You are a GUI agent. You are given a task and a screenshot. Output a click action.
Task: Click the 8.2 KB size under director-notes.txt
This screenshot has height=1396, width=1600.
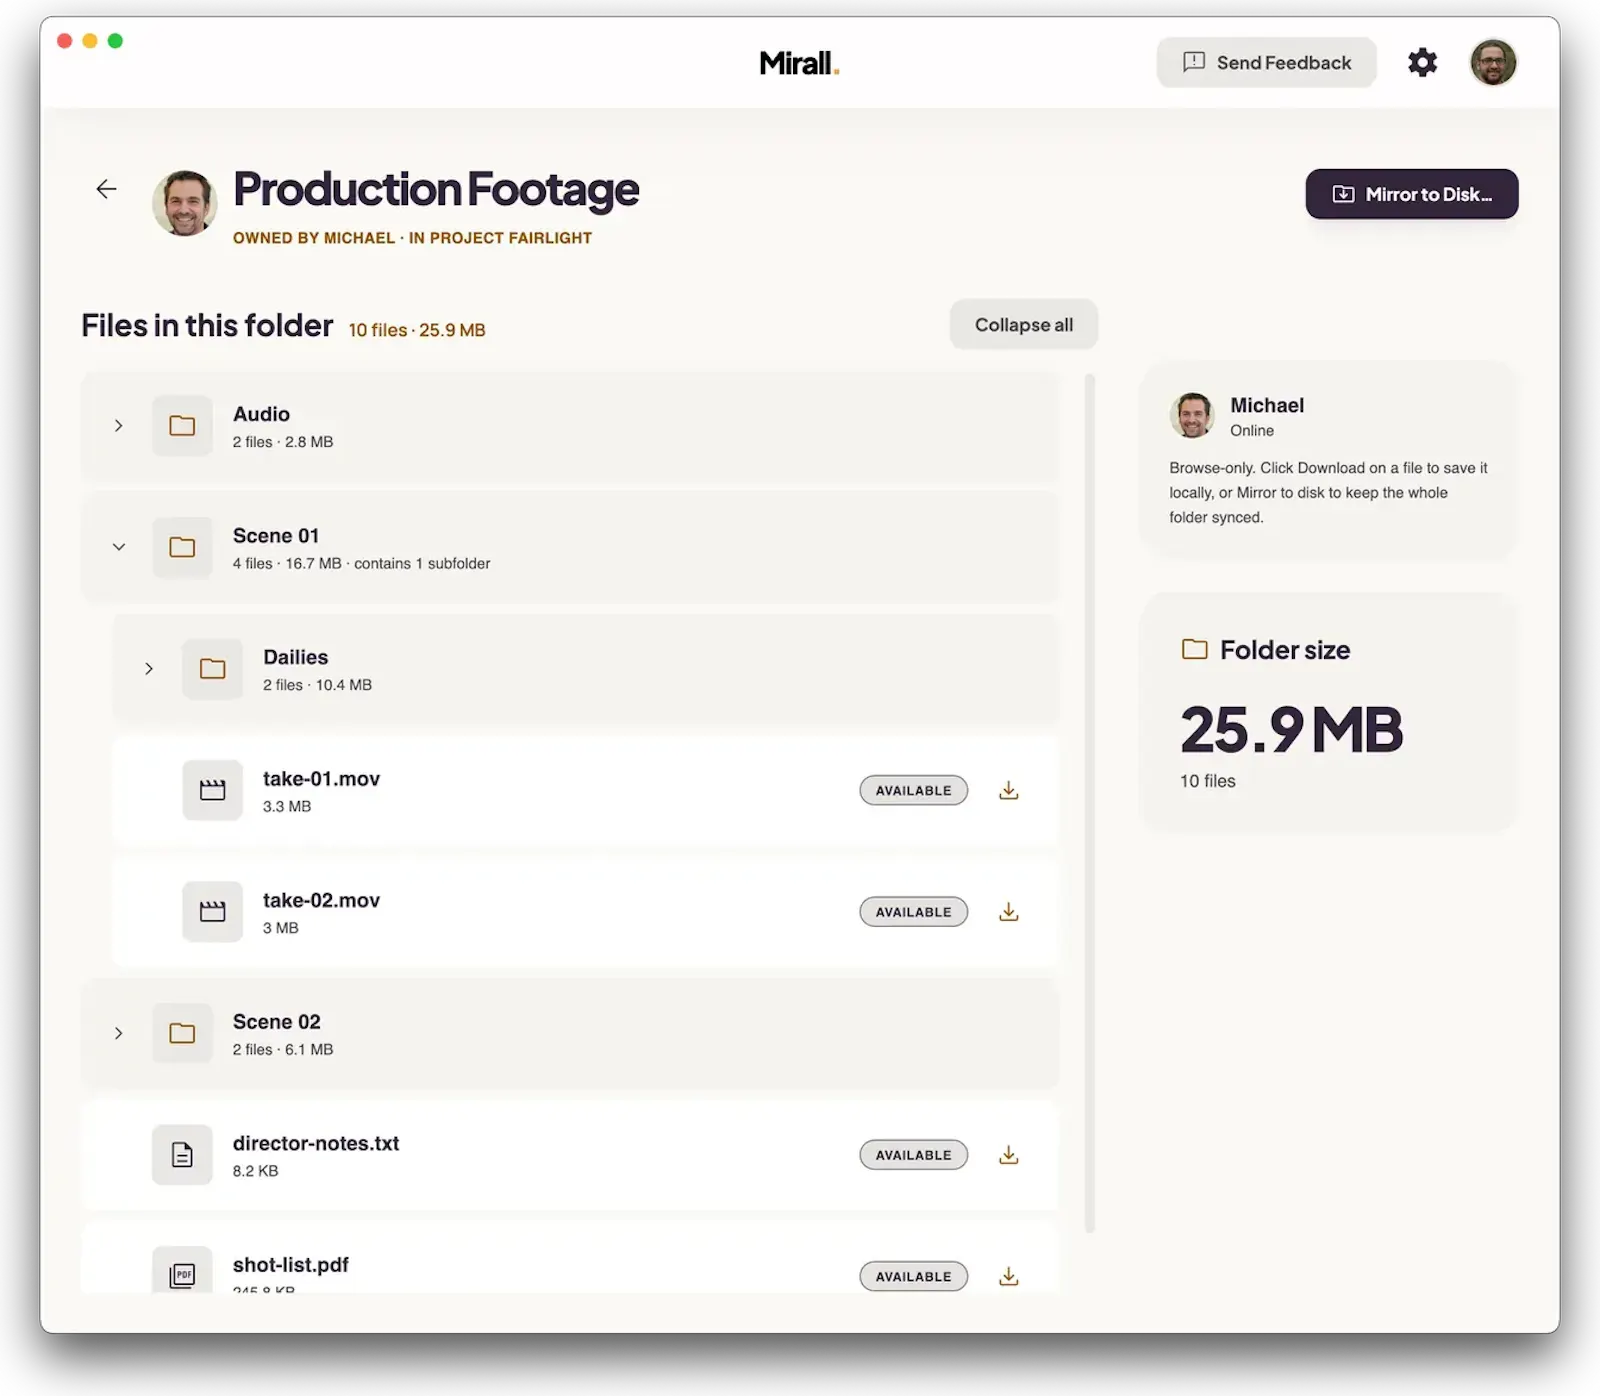[256, 1171]
